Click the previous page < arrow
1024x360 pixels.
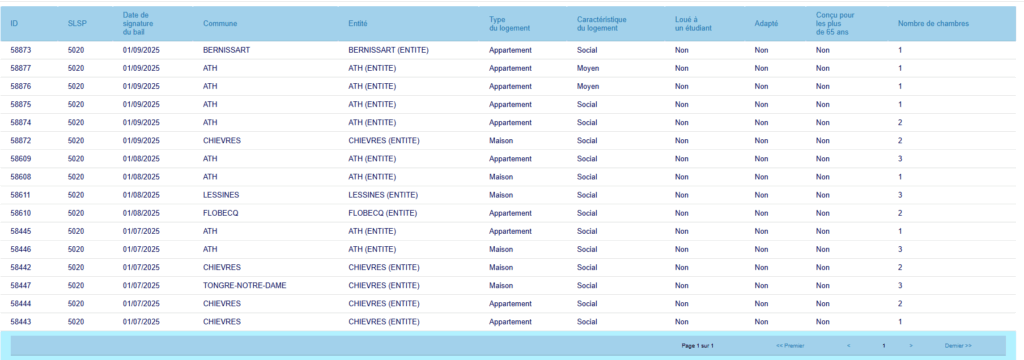pos(848,346)
